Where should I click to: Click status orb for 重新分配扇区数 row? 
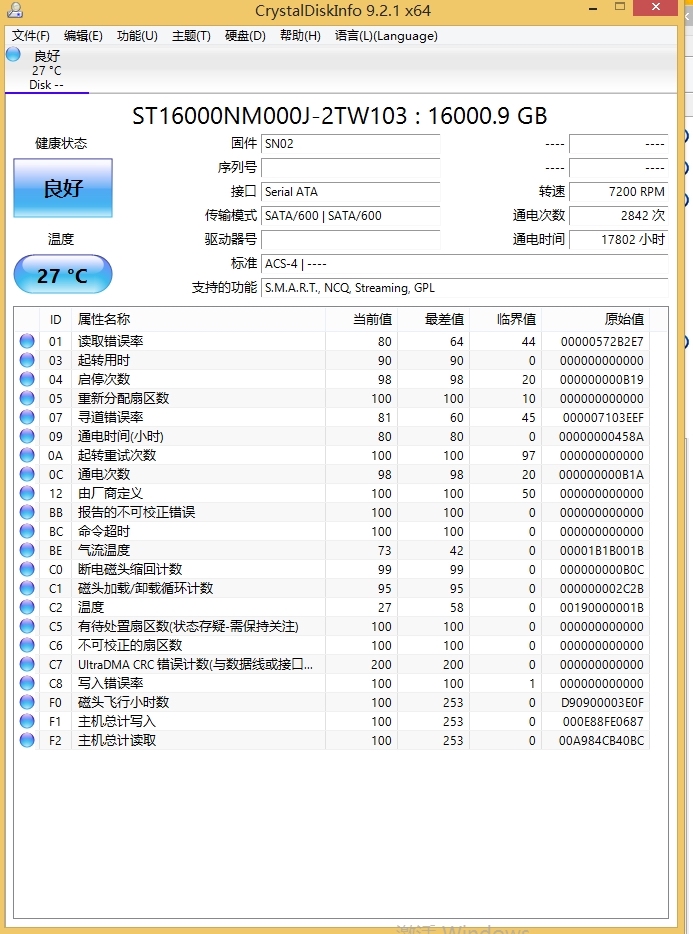point(27,398)
